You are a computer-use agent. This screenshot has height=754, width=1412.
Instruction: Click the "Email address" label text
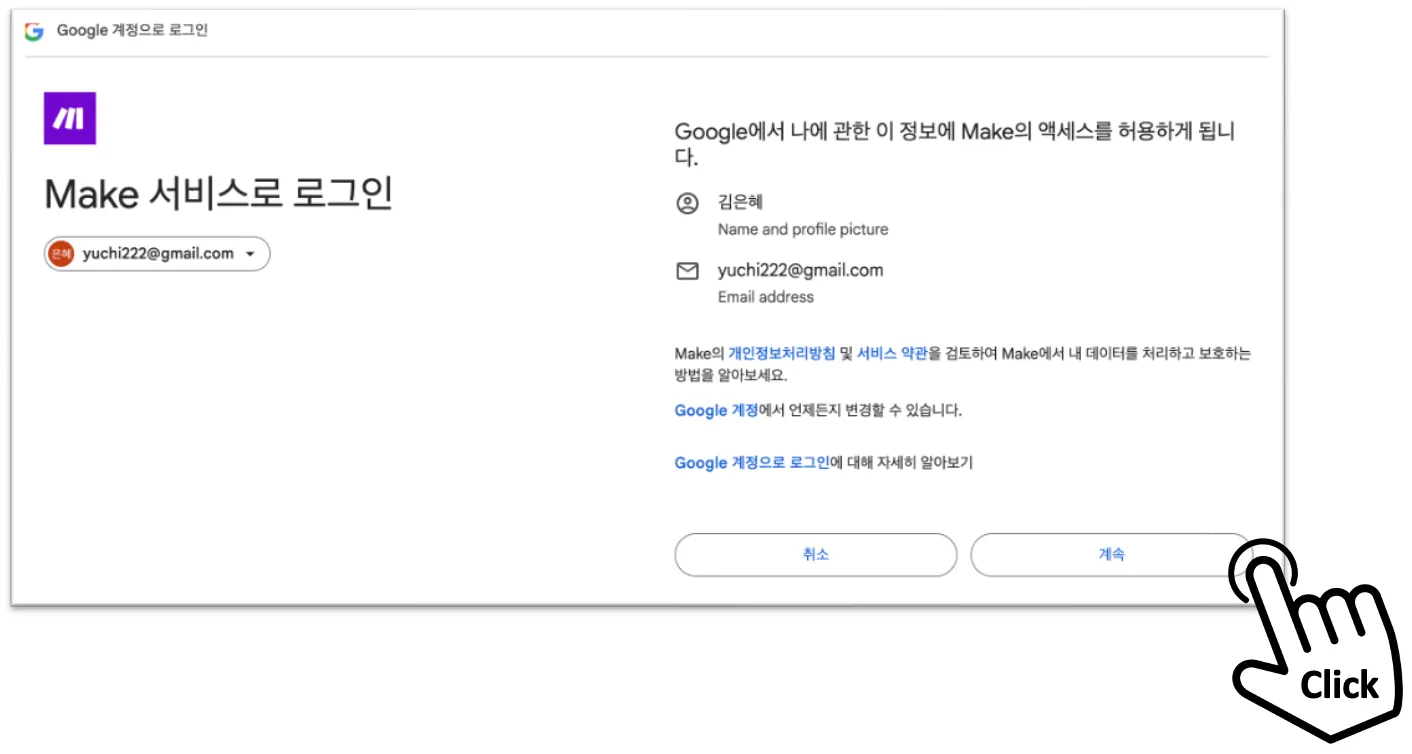[x=766, y=297]
